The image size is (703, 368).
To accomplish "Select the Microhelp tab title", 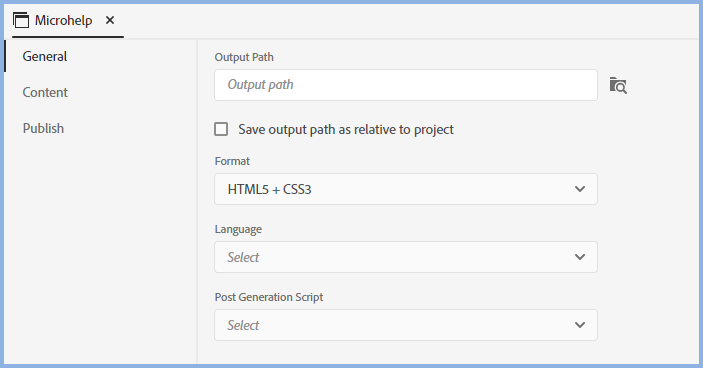I will 64,20.
